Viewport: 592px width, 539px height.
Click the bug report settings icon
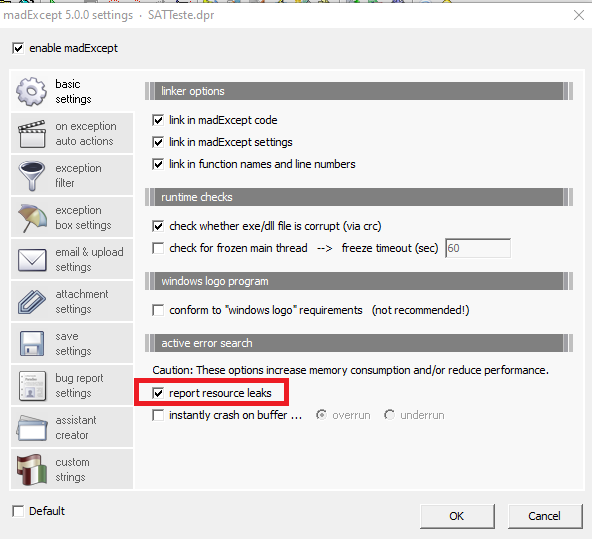pyautogui.click(x=32, y=386)
